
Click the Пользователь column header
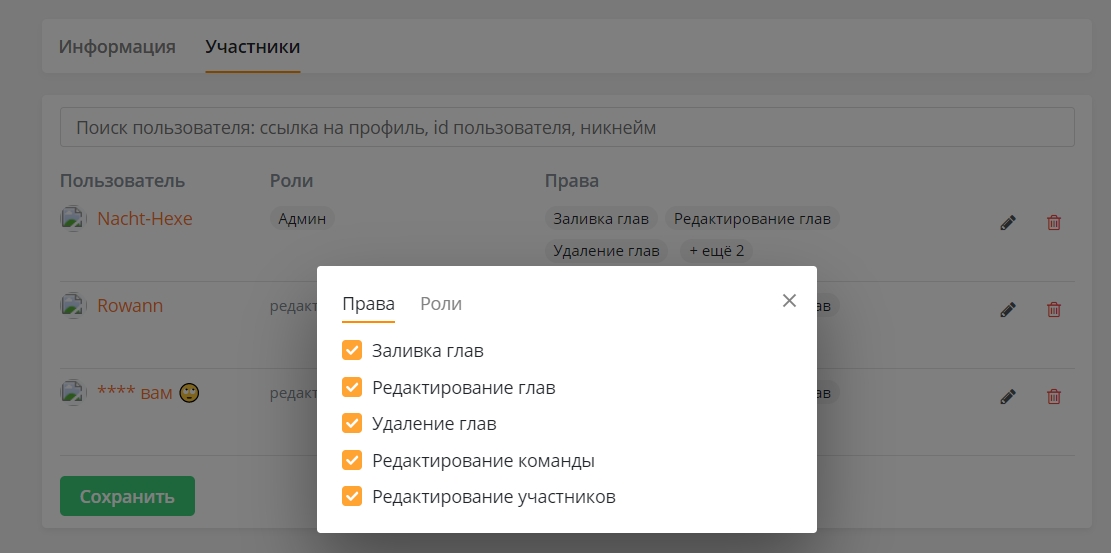click(123, 181)
